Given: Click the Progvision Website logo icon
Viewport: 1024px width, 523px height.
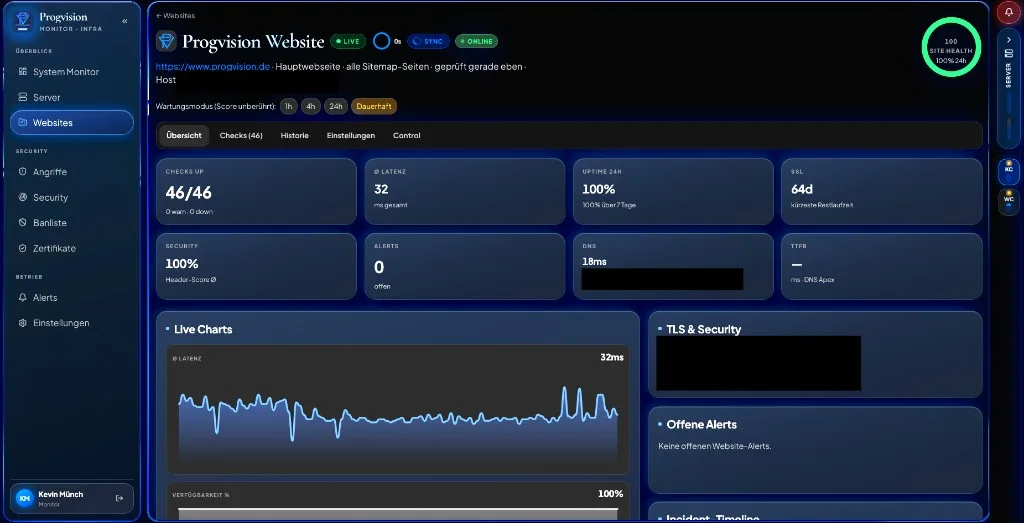Looking at the screenshot, I should 167,41.
